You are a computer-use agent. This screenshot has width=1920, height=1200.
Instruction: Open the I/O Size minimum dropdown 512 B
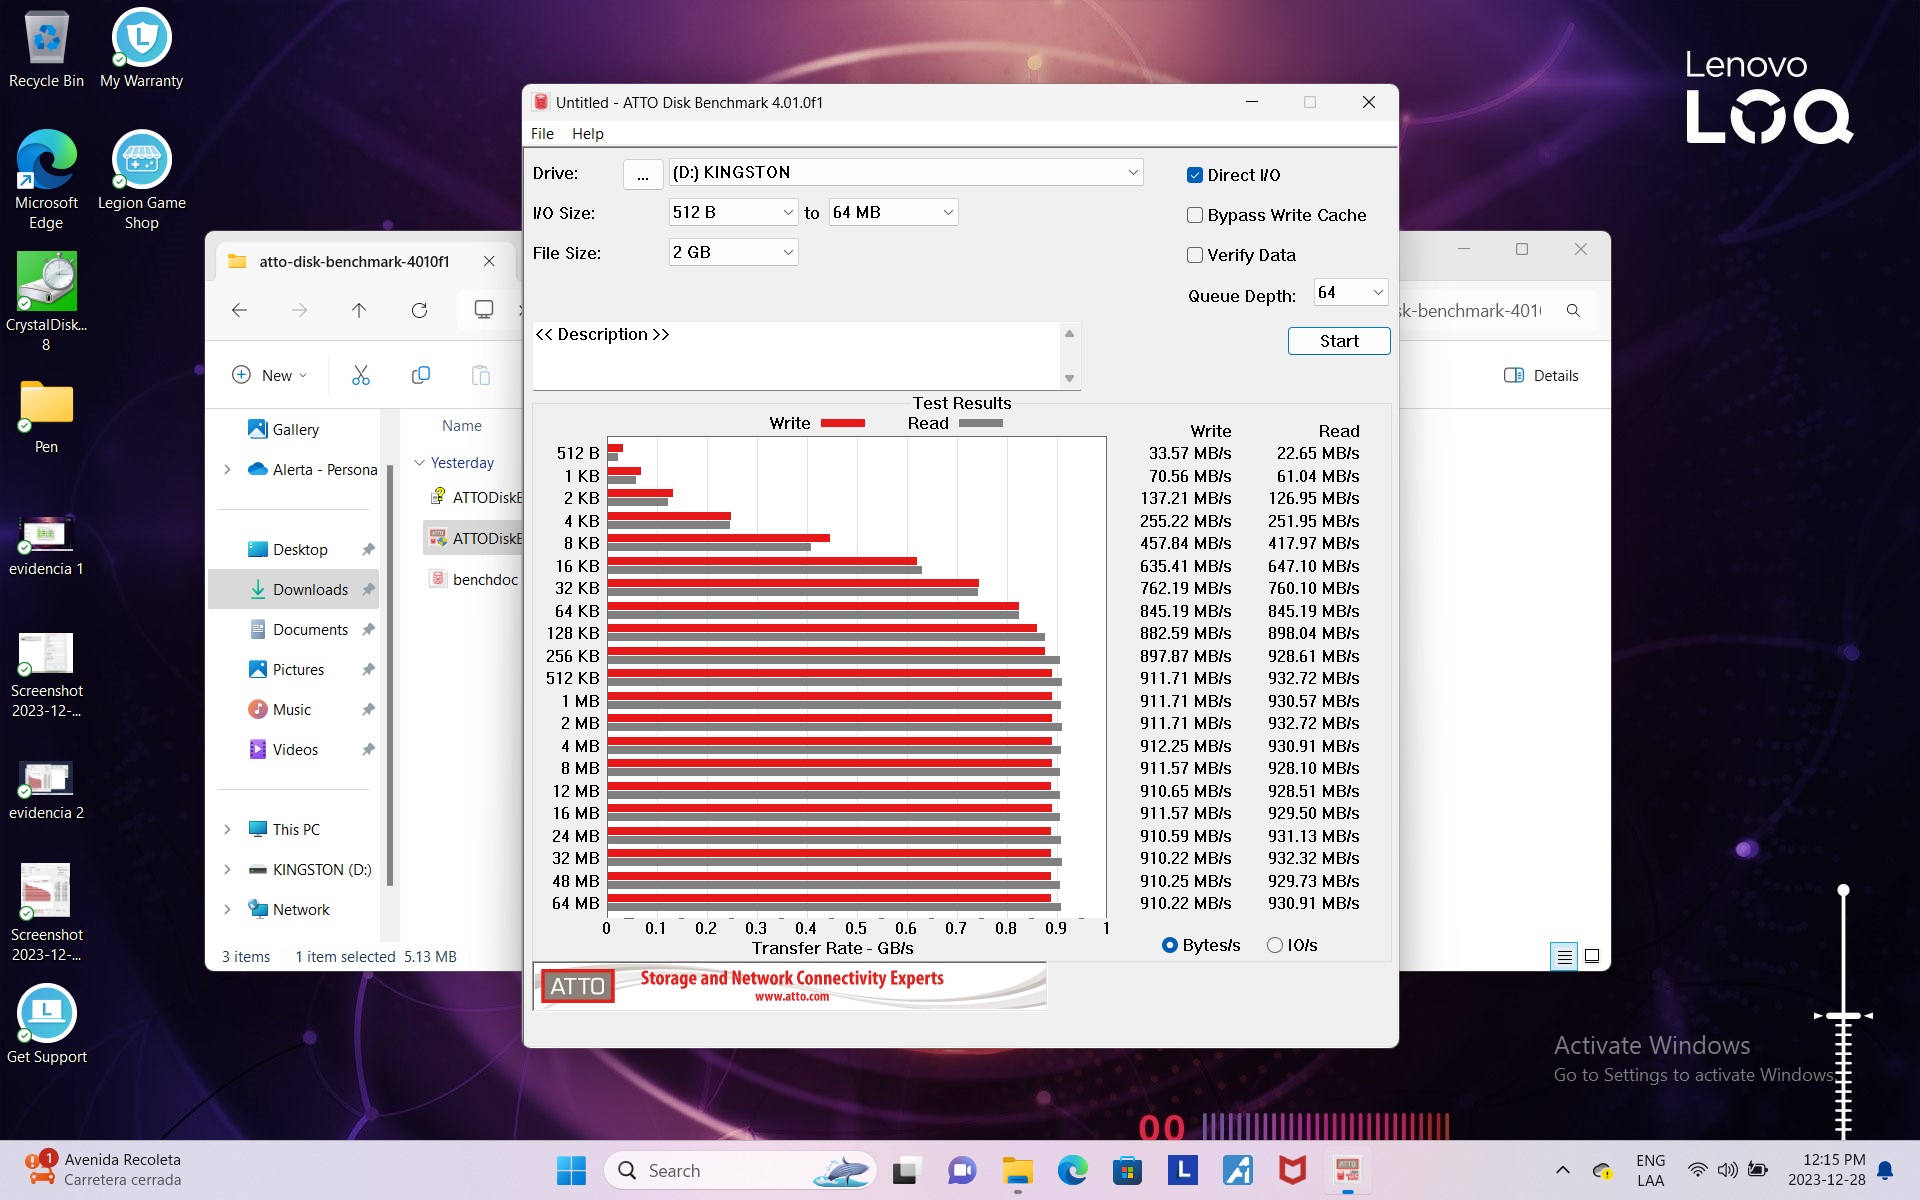pyautogui.click(x=733, y=212)
